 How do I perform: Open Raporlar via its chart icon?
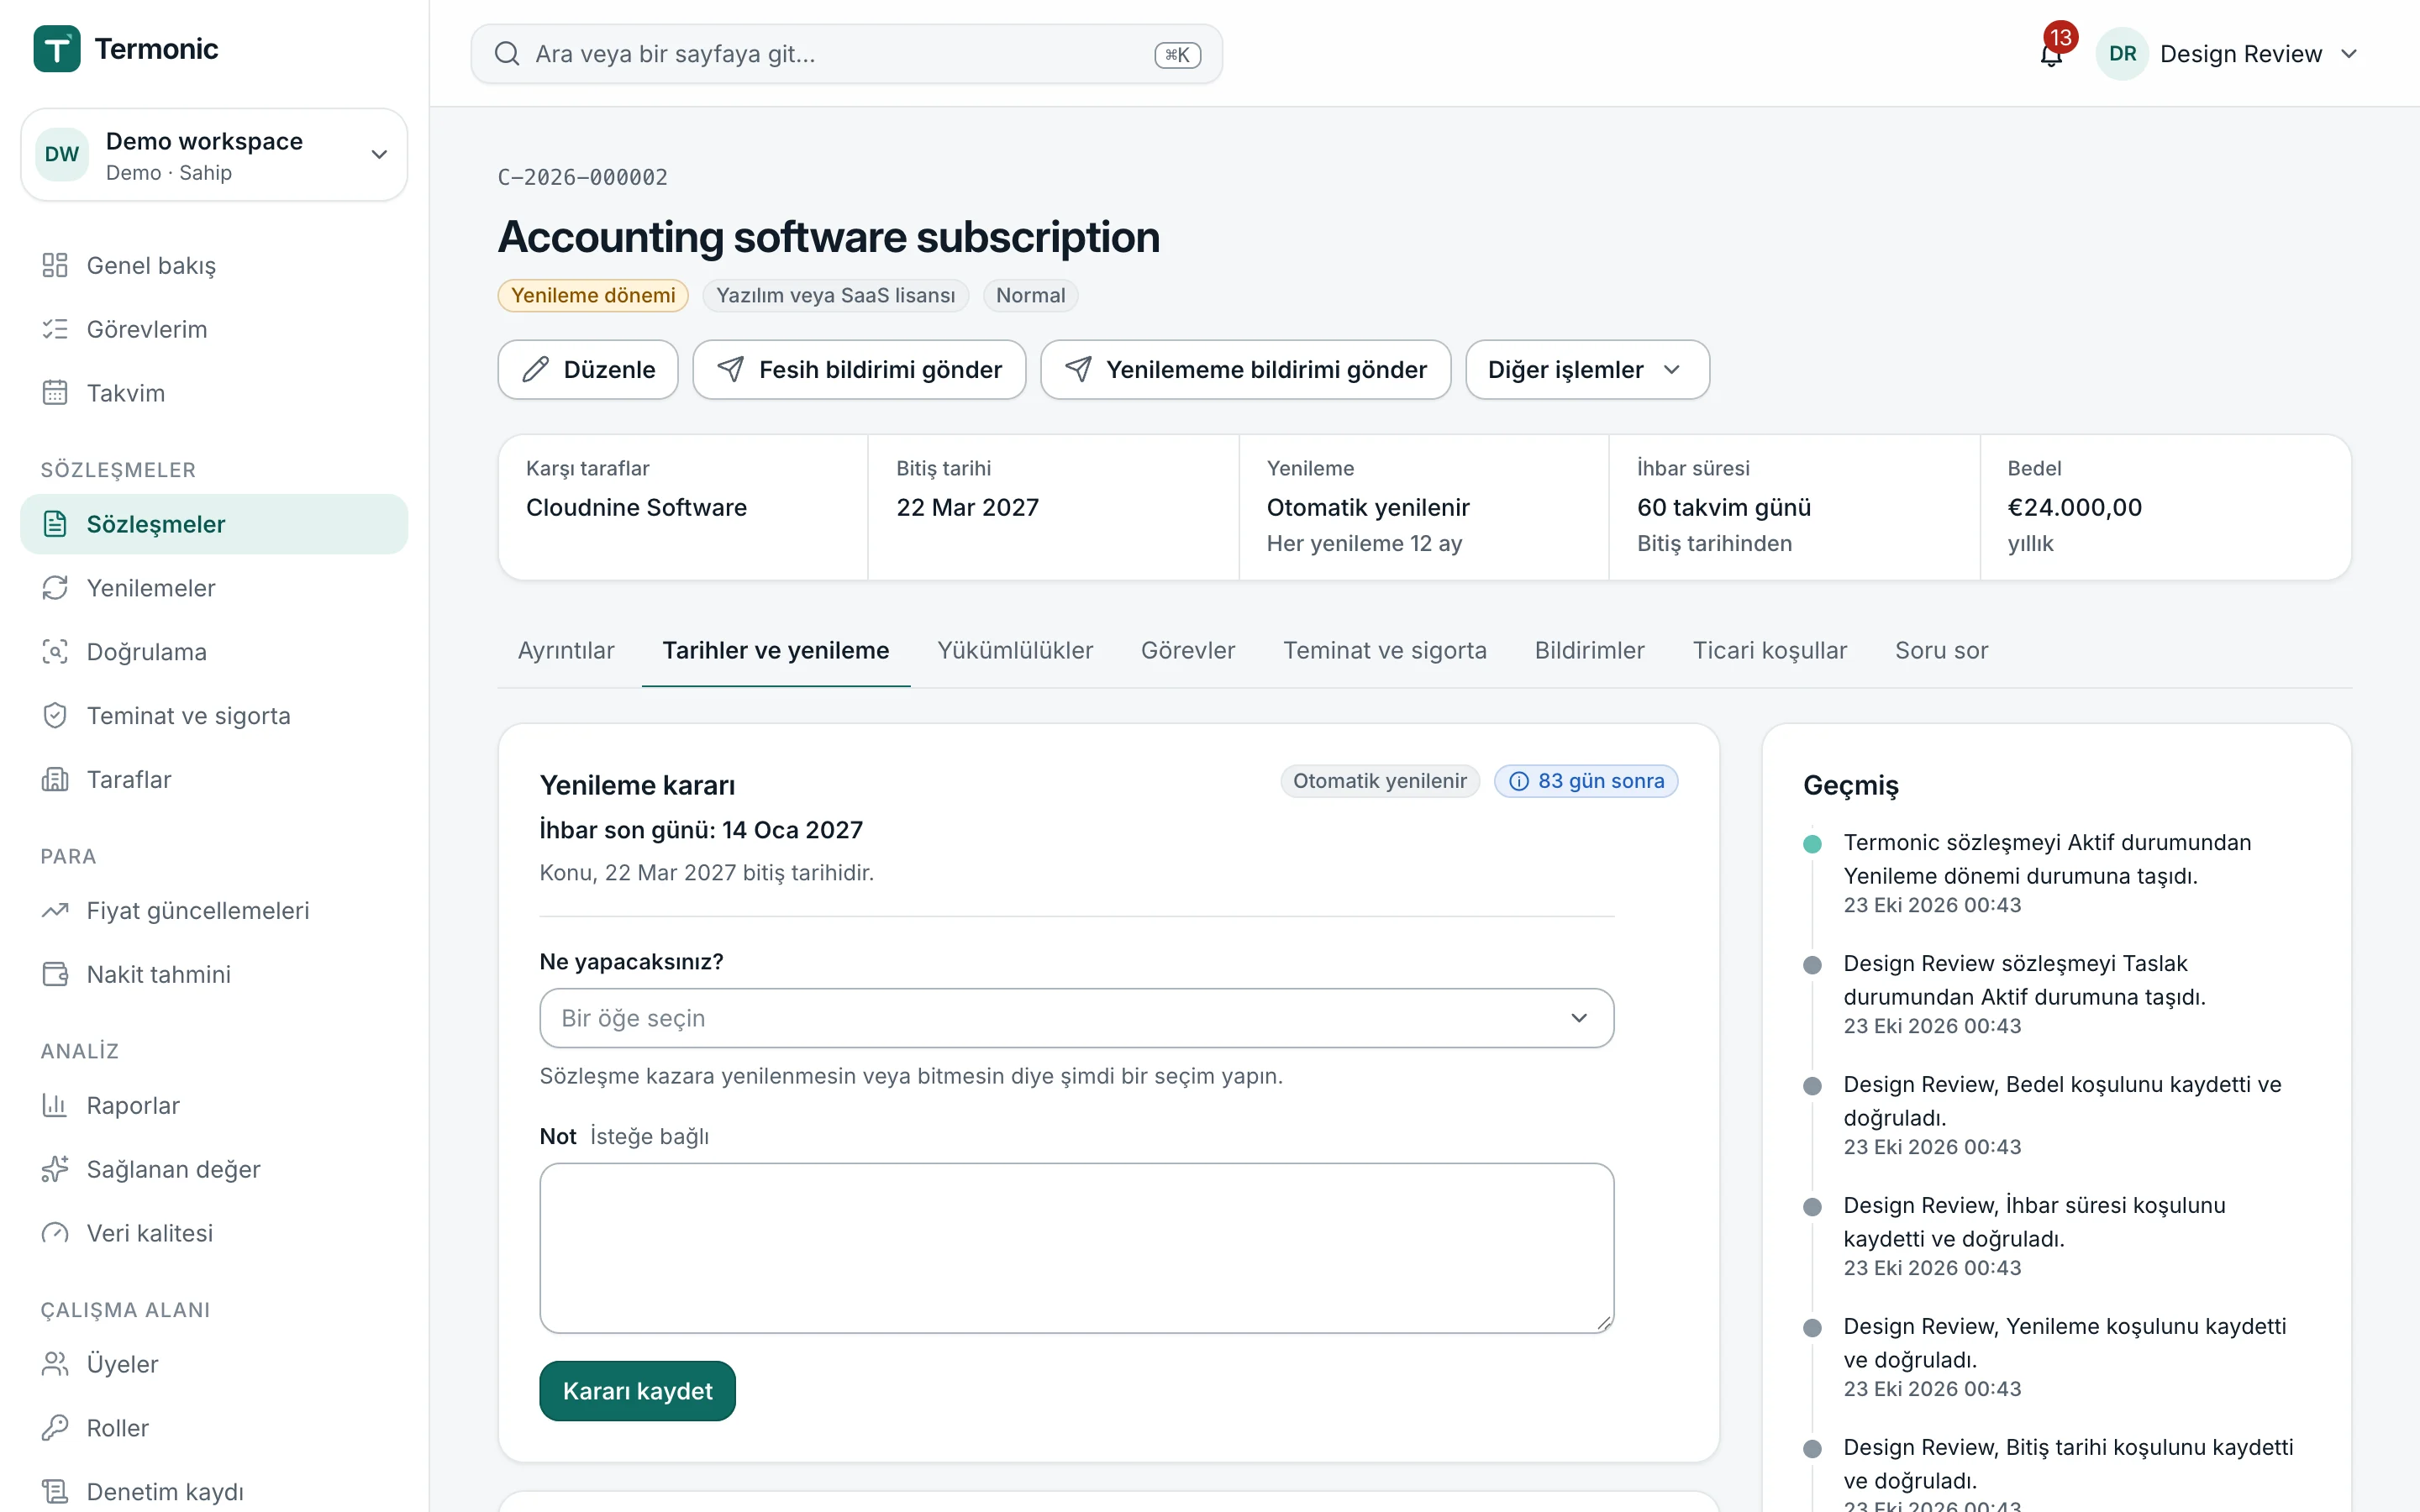(x=55, y=1105)
